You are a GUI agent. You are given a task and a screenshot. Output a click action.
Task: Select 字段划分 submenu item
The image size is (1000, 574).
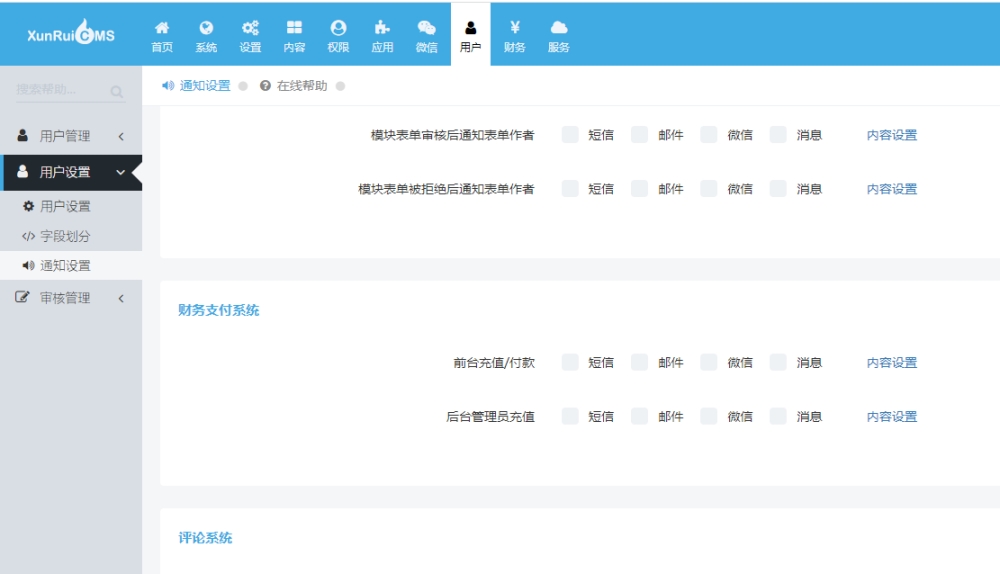point(71,236)
